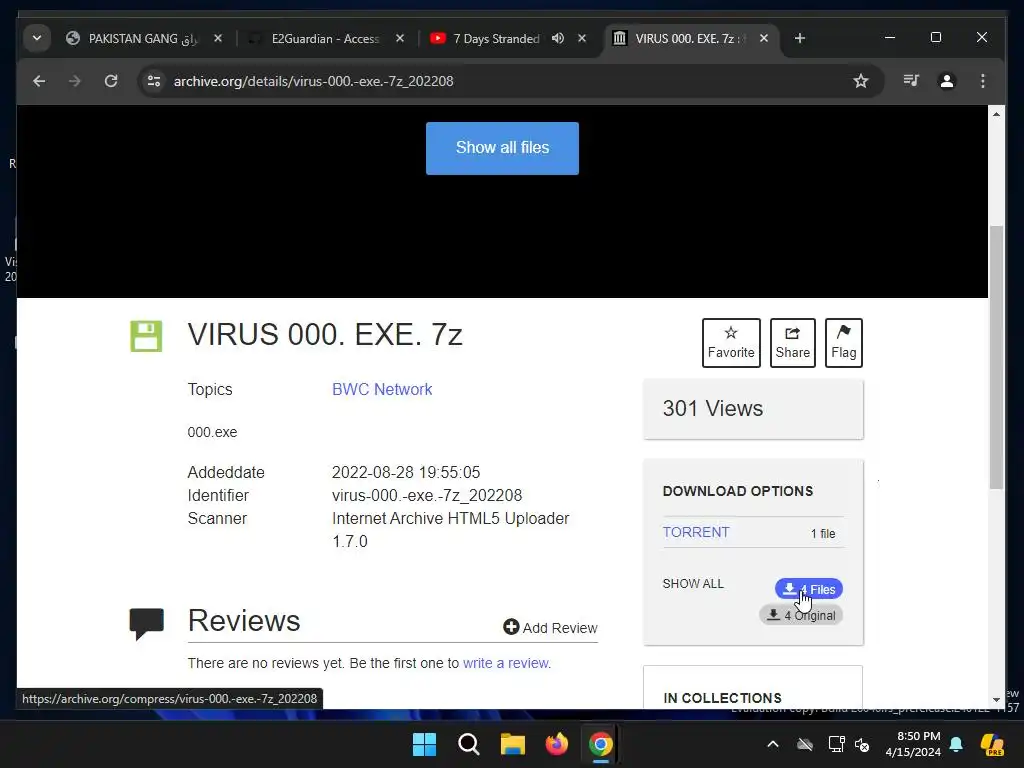Screen dimensions: 1024x768
Task: Open the BWC Network topic link
Action: [x=382, y=389]
